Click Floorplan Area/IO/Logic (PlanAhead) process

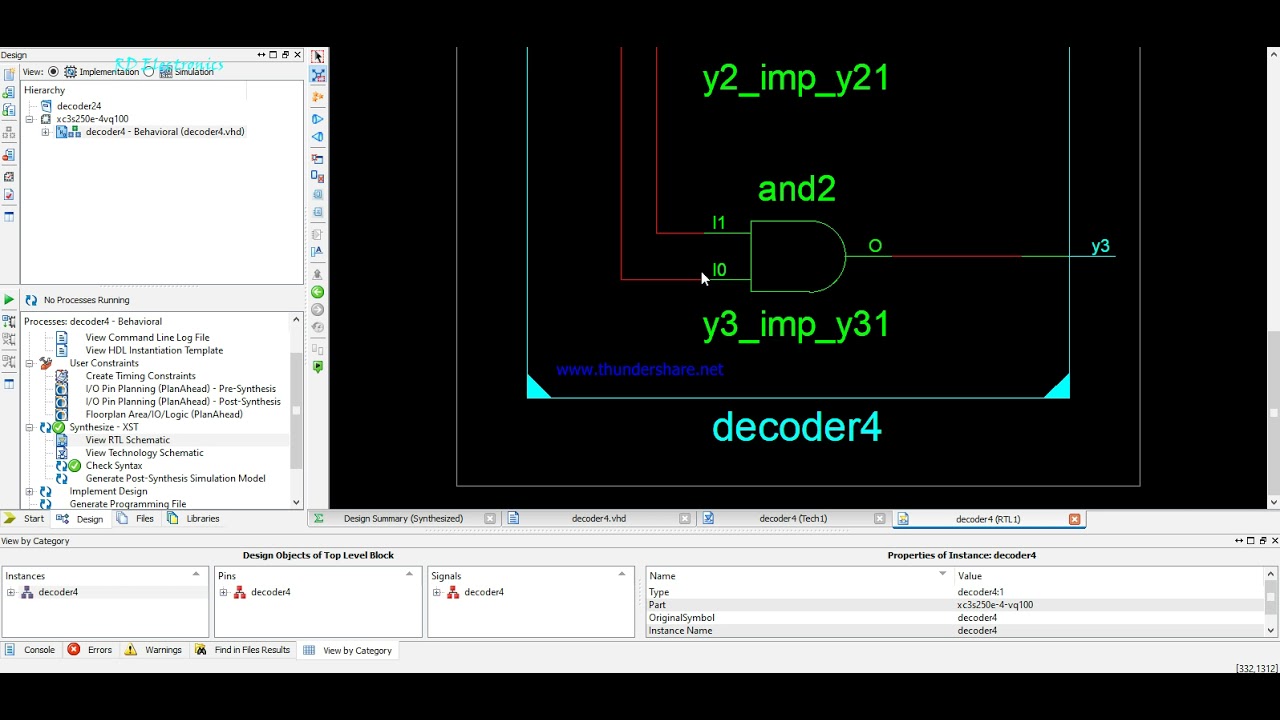[x=164, y=415]
